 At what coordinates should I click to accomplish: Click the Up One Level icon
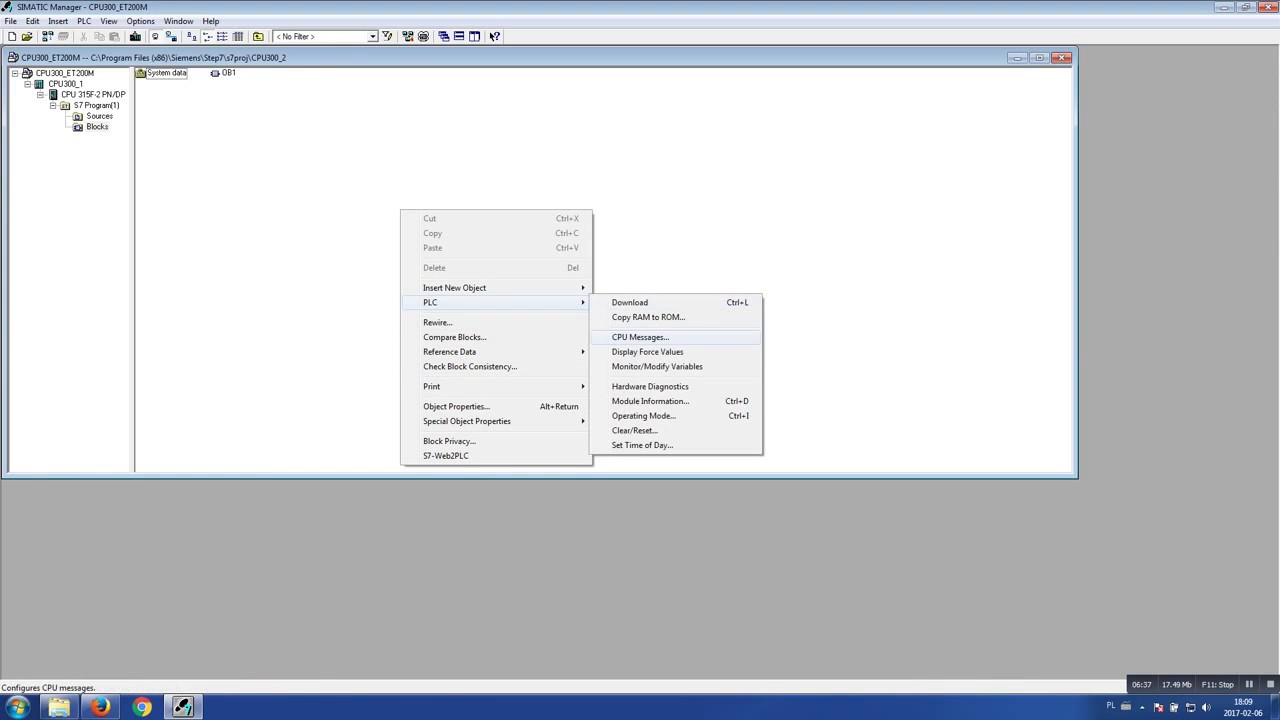pyautogui.click(x=258, y=36)
